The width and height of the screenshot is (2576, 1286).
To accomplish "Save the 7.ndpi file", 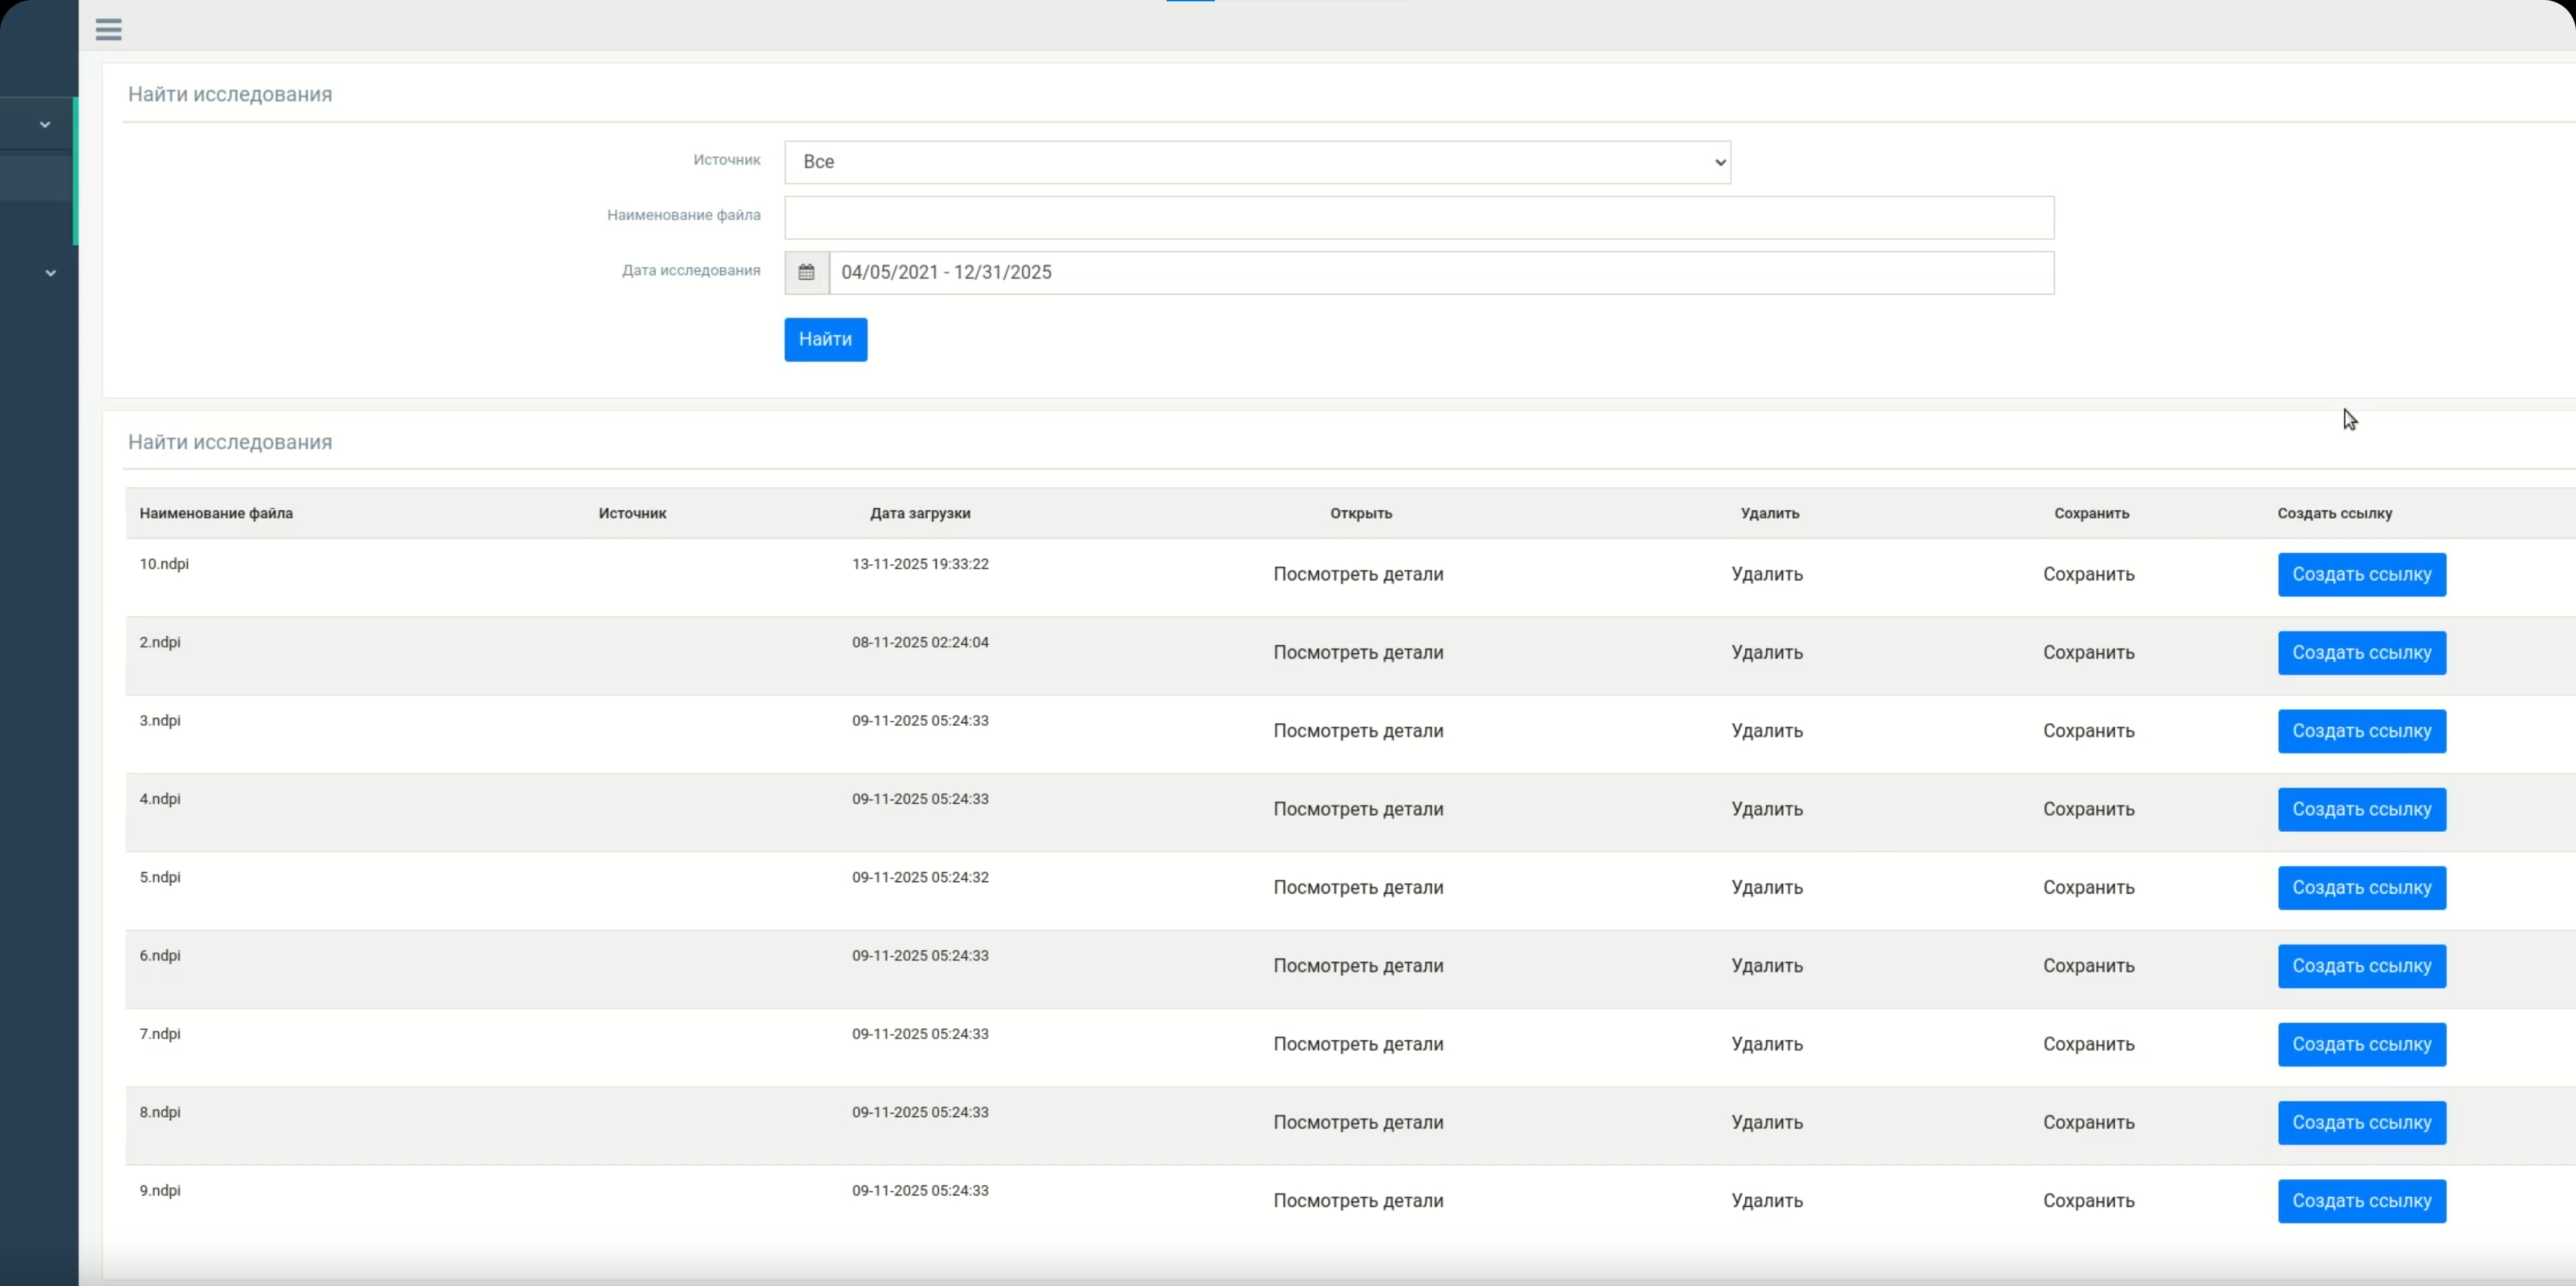I will tap(2089, 1045).
